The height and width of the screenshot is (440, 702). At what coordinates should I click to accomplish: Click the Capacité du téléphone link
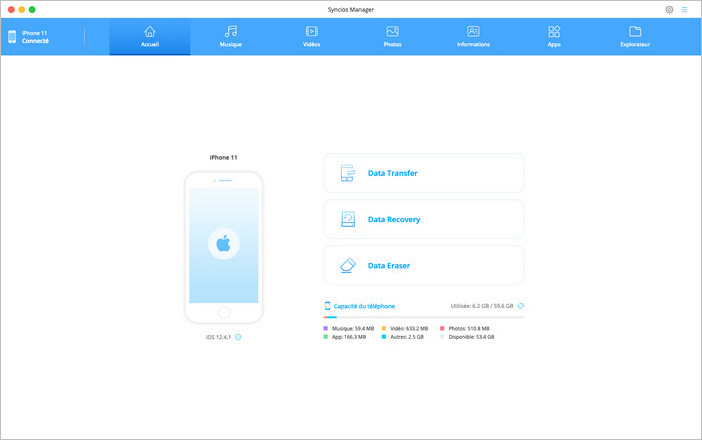pyautogui.click(x=364, y=306)
